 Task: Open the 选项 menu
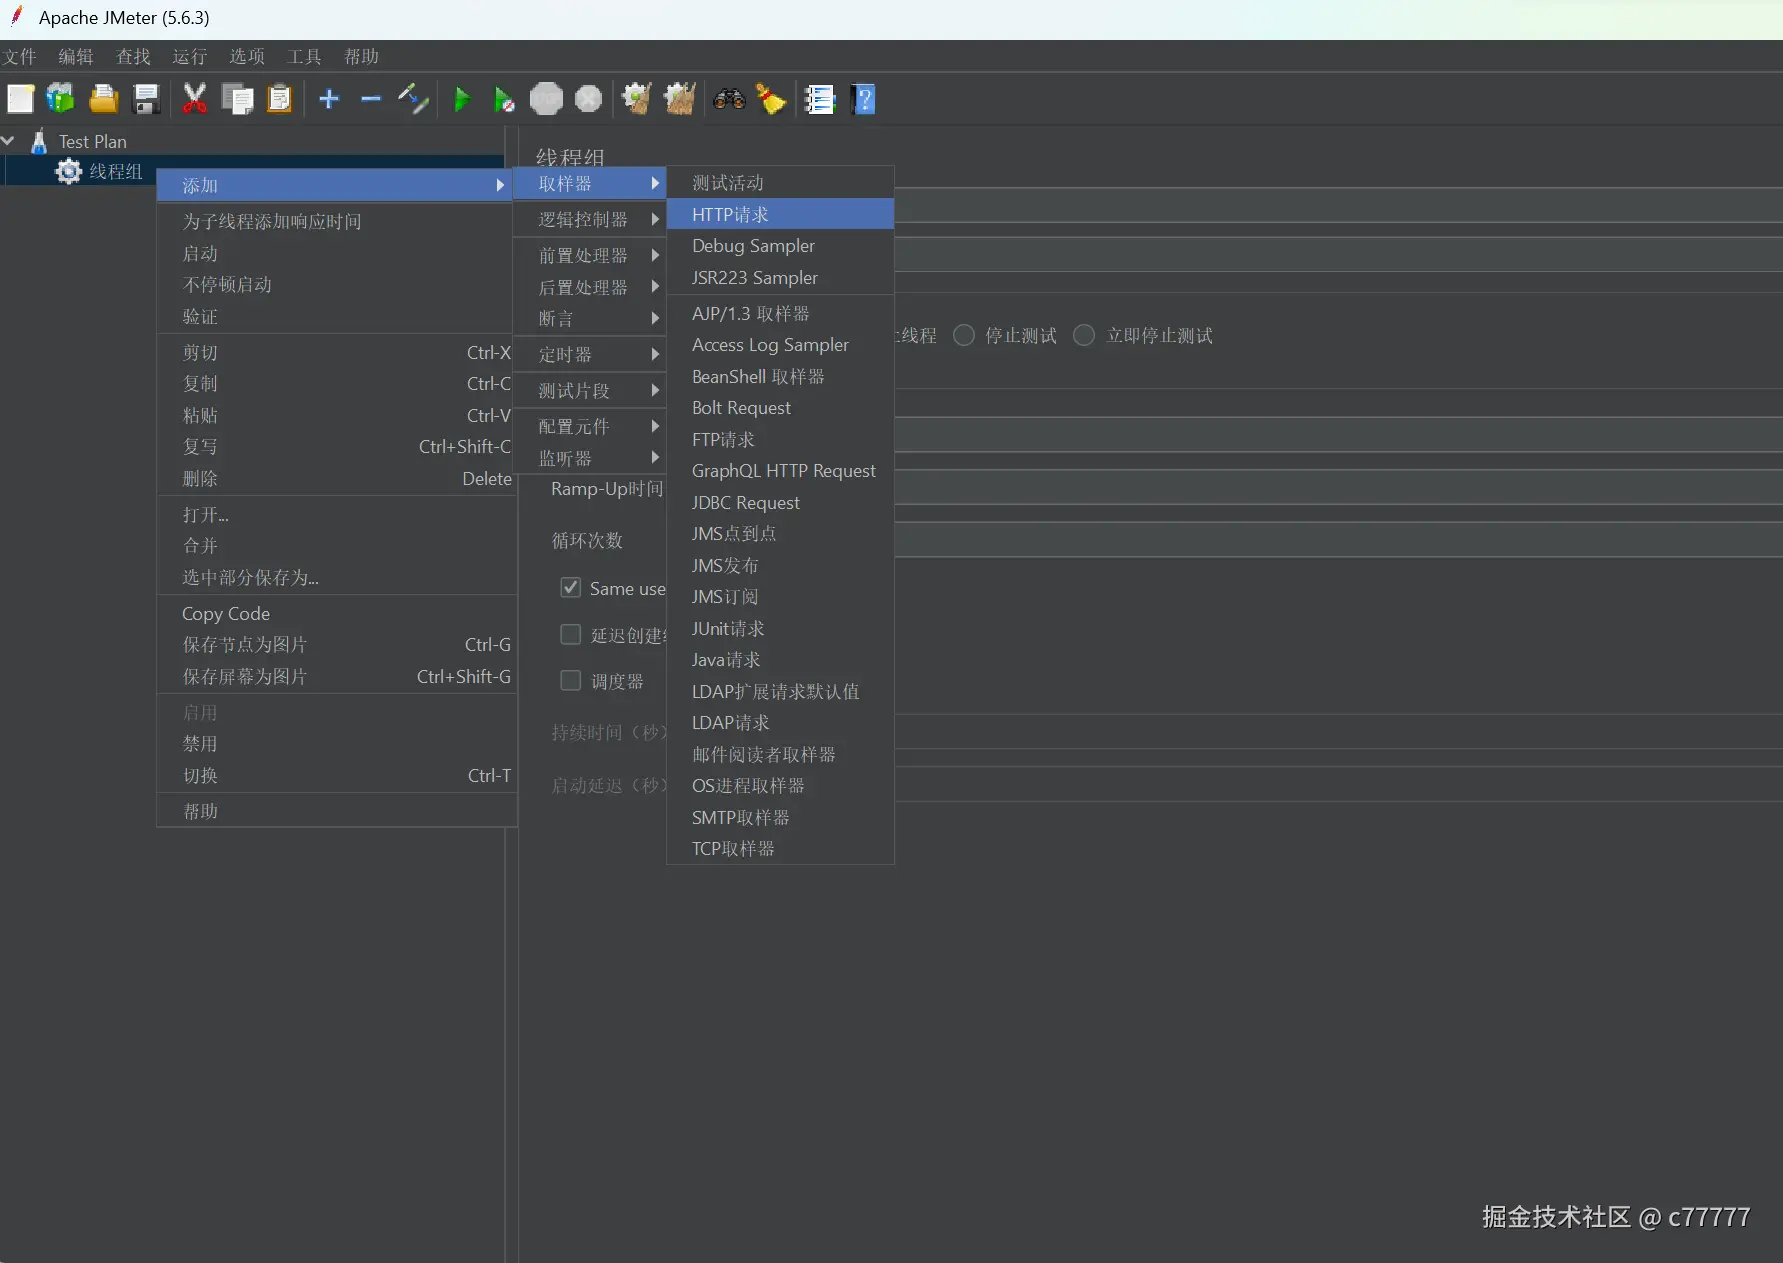tap(247, 56)
